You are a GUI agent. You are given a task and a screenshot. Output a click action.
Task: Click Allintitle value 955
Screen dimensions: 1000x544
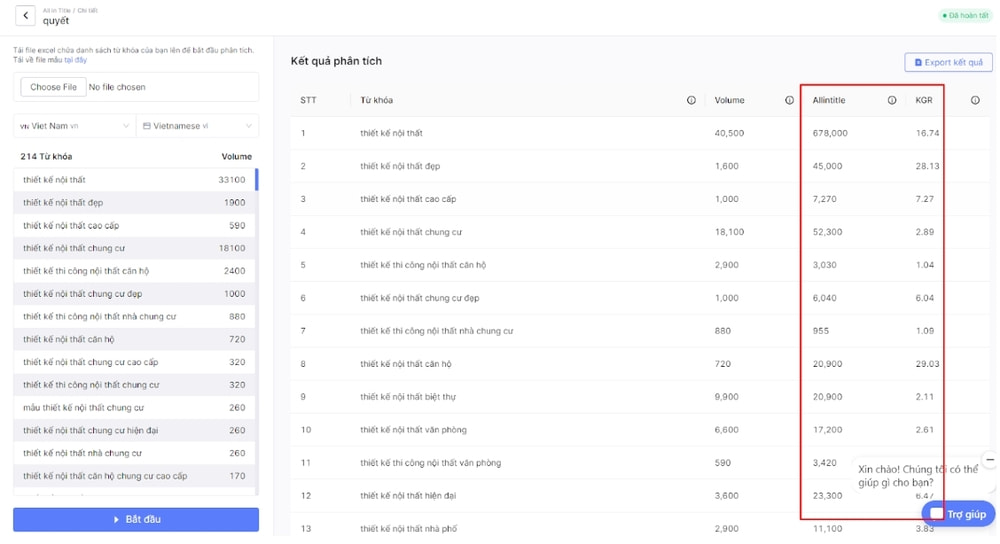point(820,331)
